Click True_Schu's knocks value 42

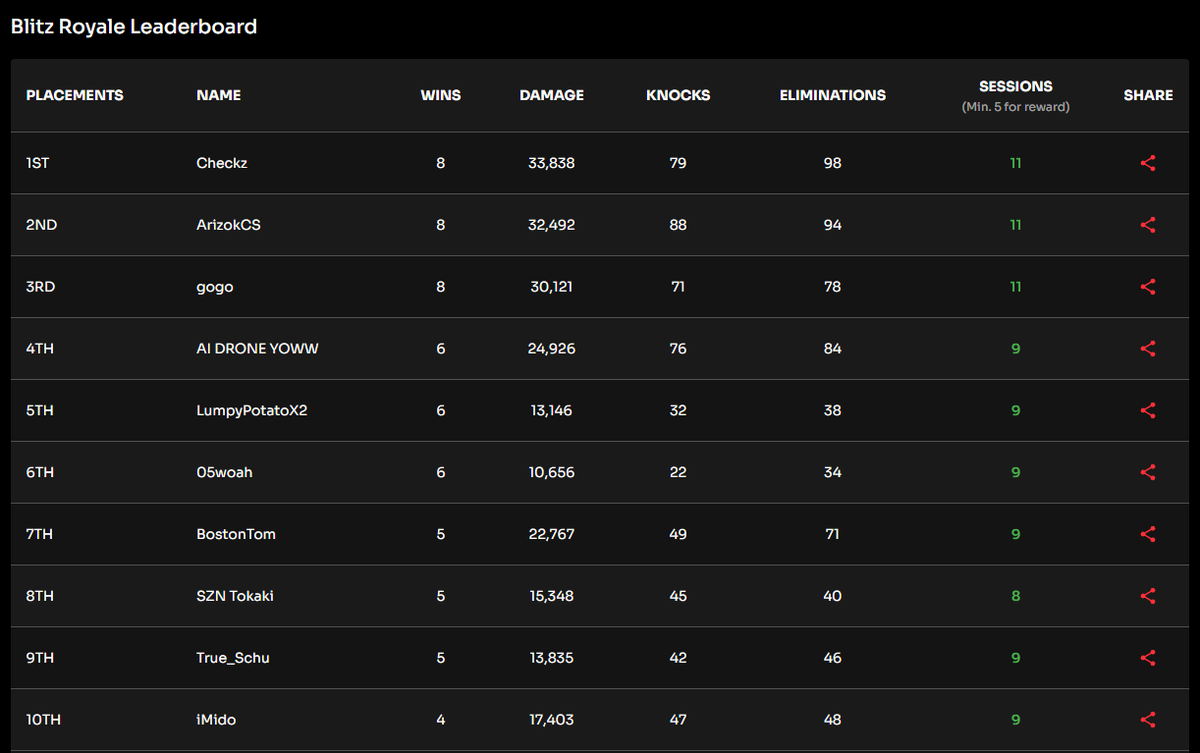678,658
